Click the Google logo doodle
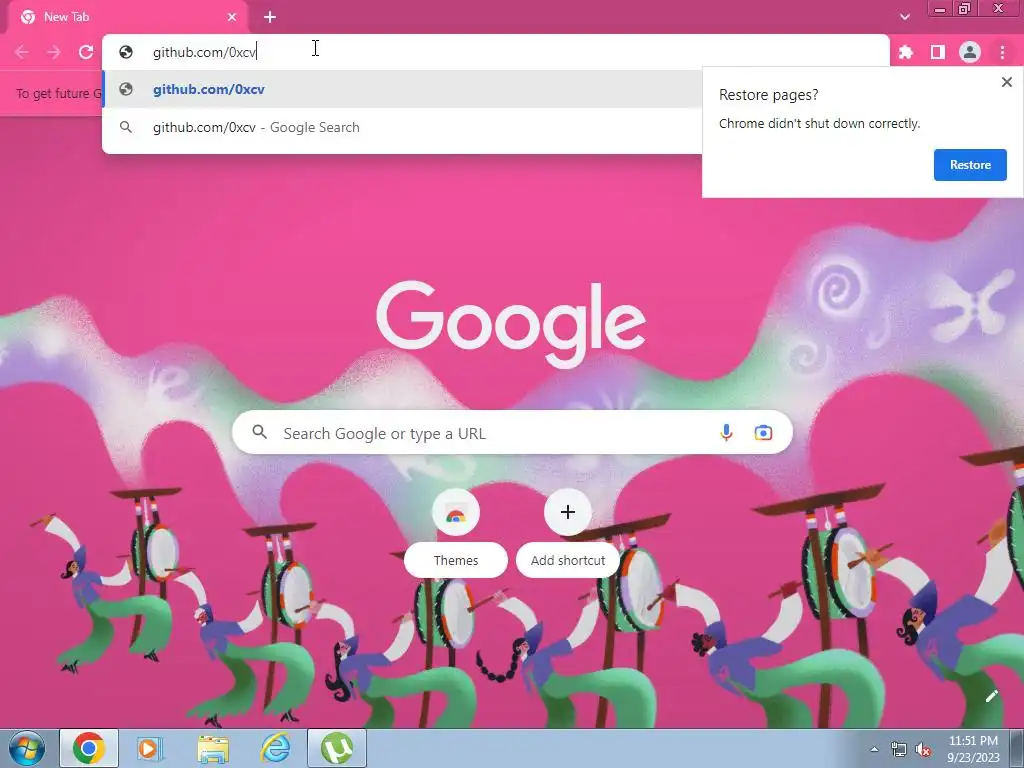The height and width of the screenshot is (768, 1024). pyautogui.click(x=511, y=325)
